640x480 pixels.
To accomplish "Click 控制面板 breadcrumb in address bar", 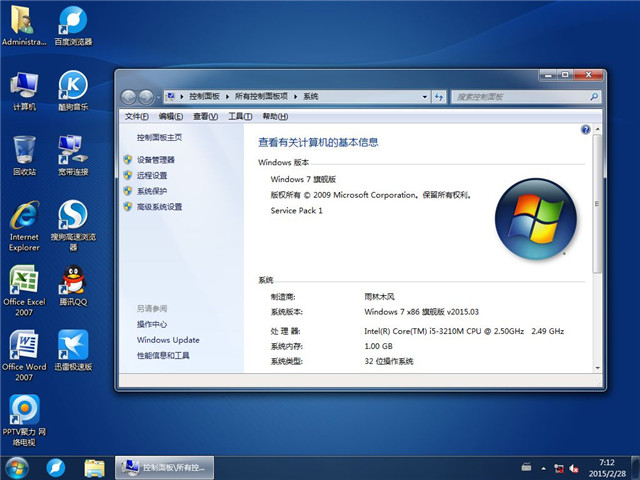I will pos(204,96).
